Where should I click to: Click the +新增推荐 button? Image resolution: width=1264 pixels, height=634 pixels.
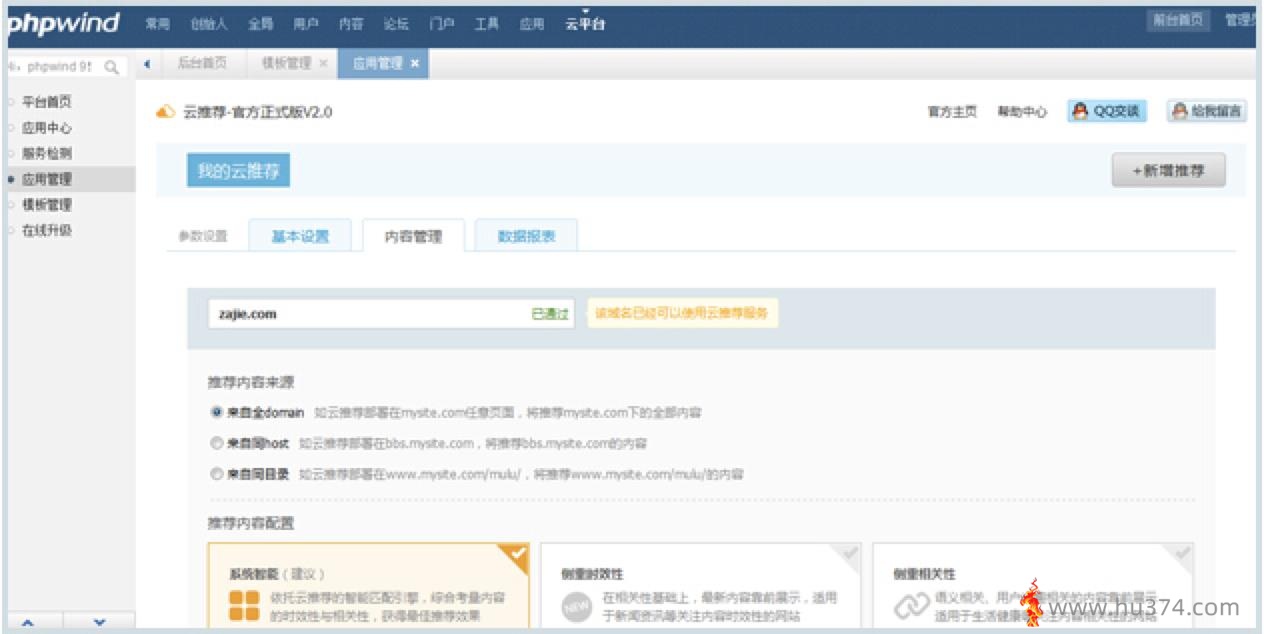point(1168,171)
